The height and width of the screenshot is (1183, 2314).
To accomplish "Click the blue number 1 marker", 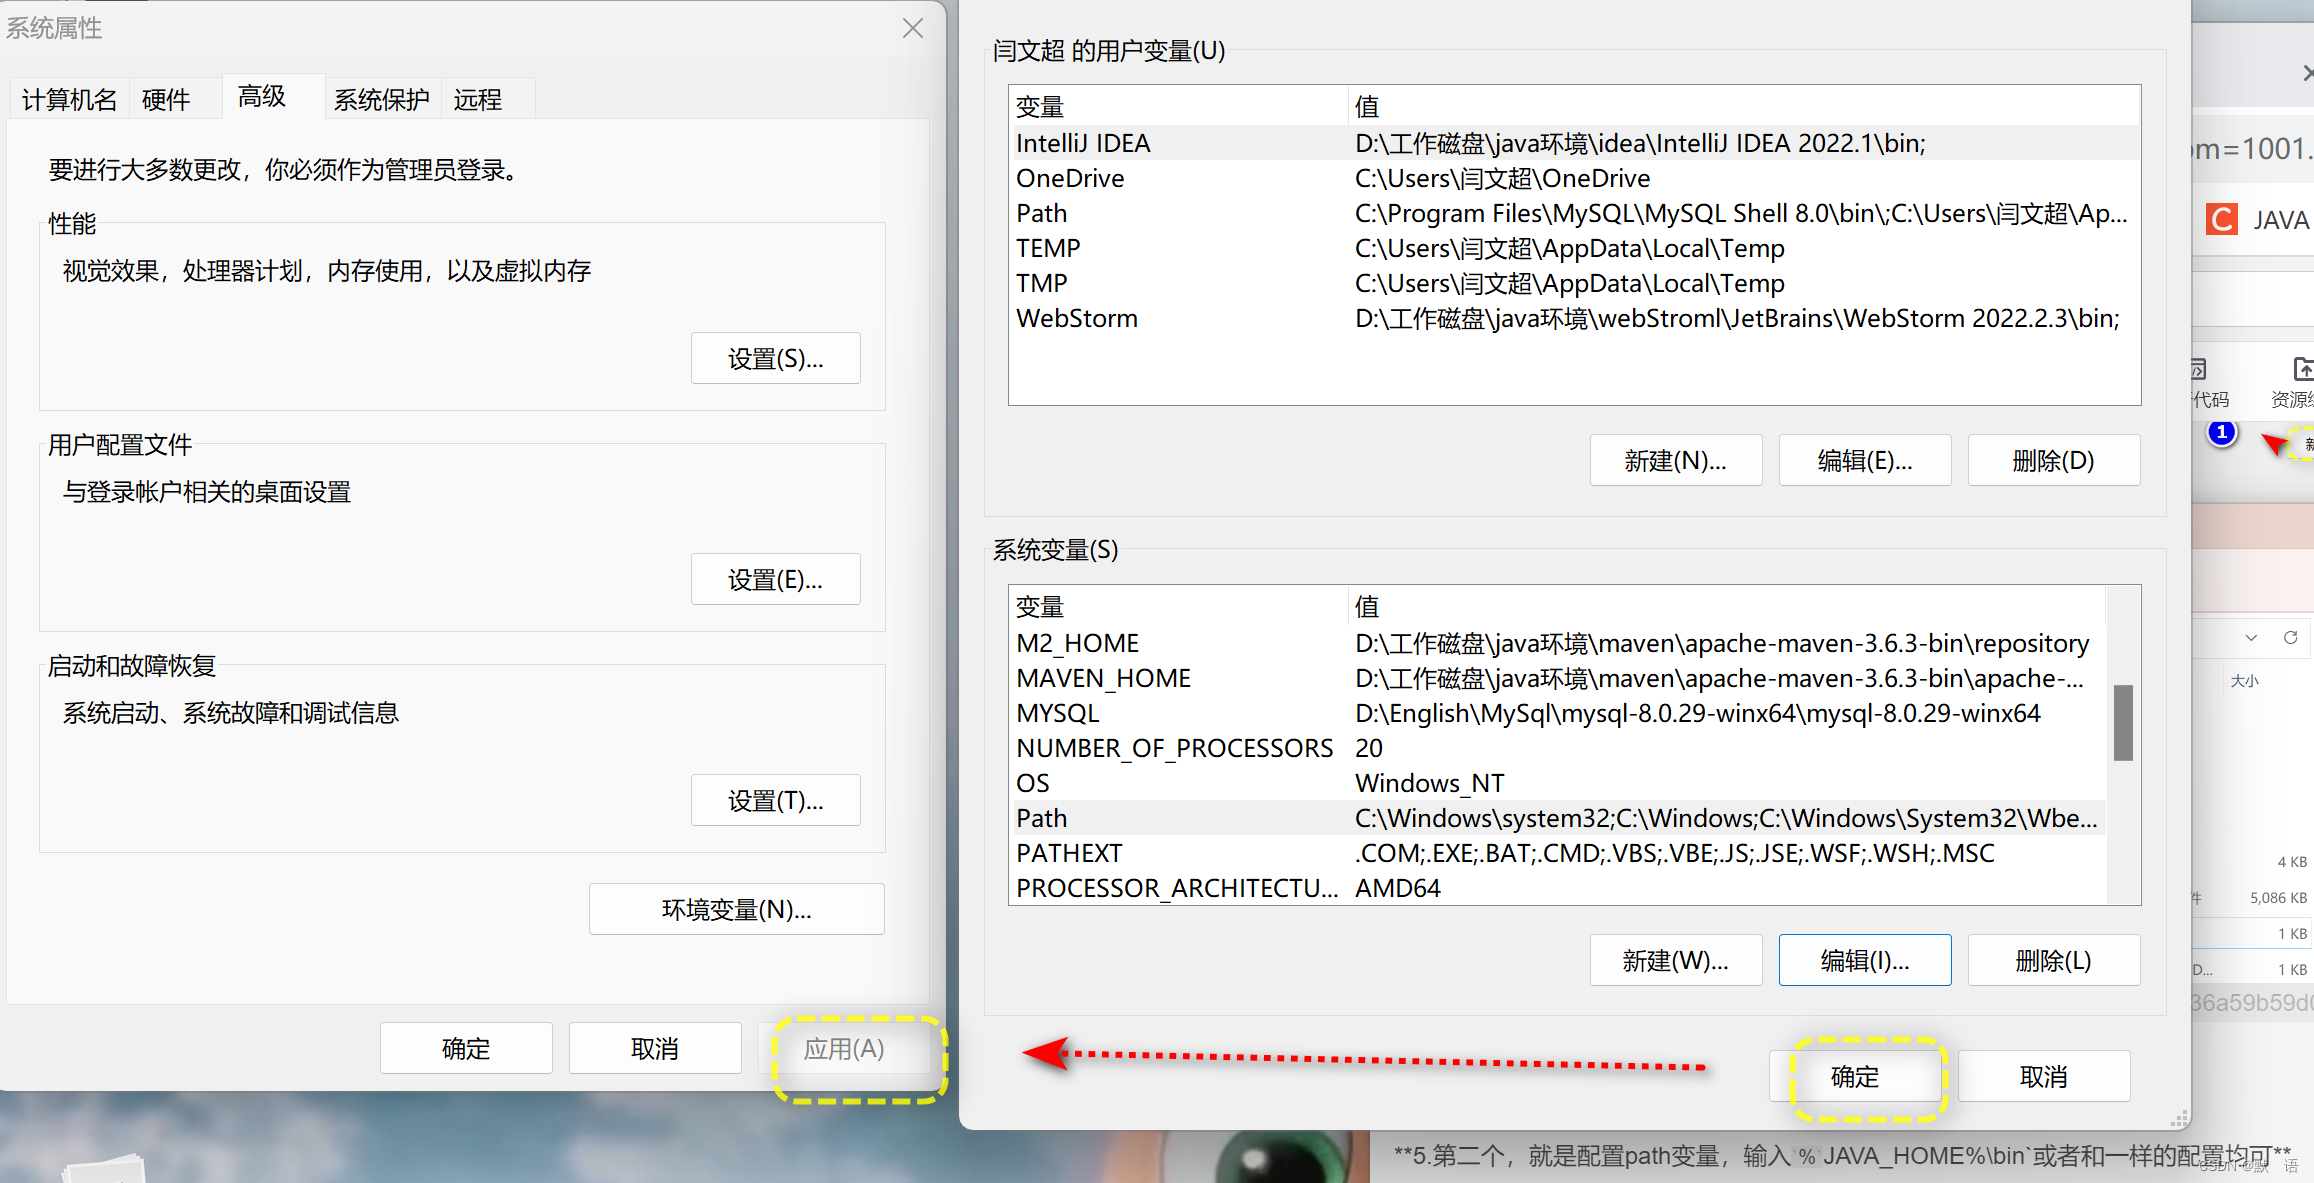I will [x=2221, y=433].
